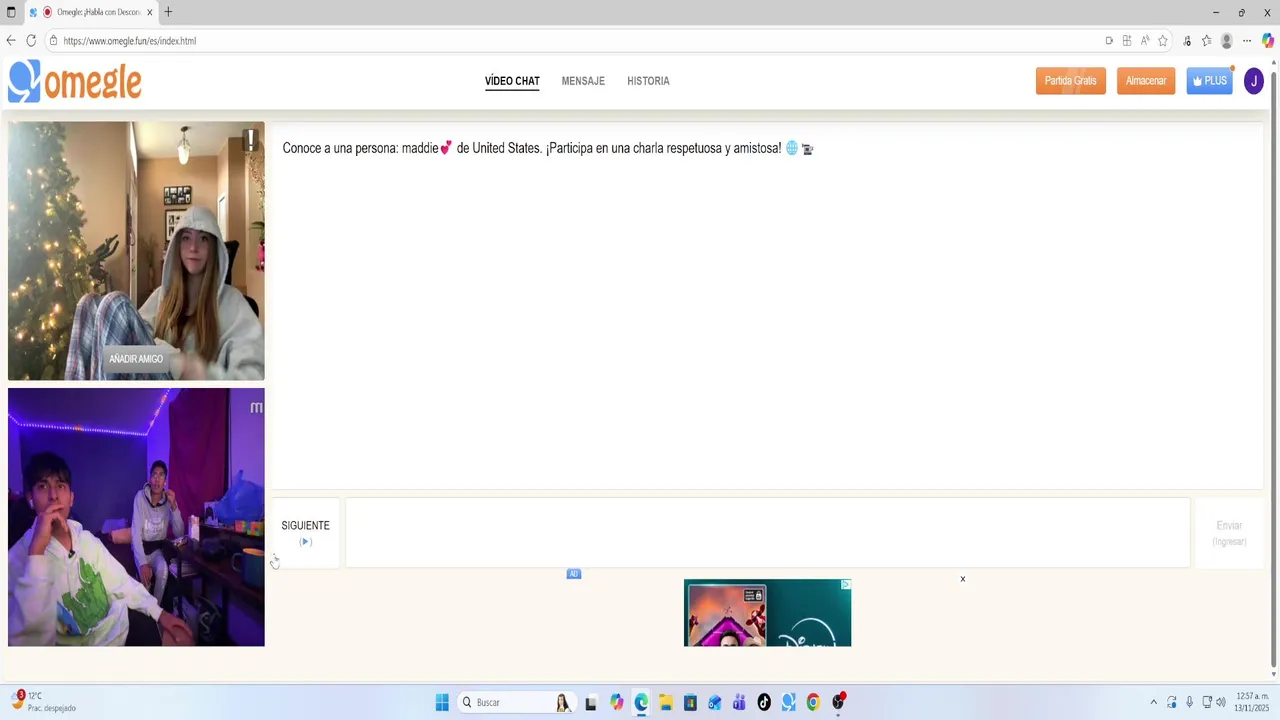The image size is (1280, 720).
Task: Click your own webcam preview
Action: tap(136, 517)
